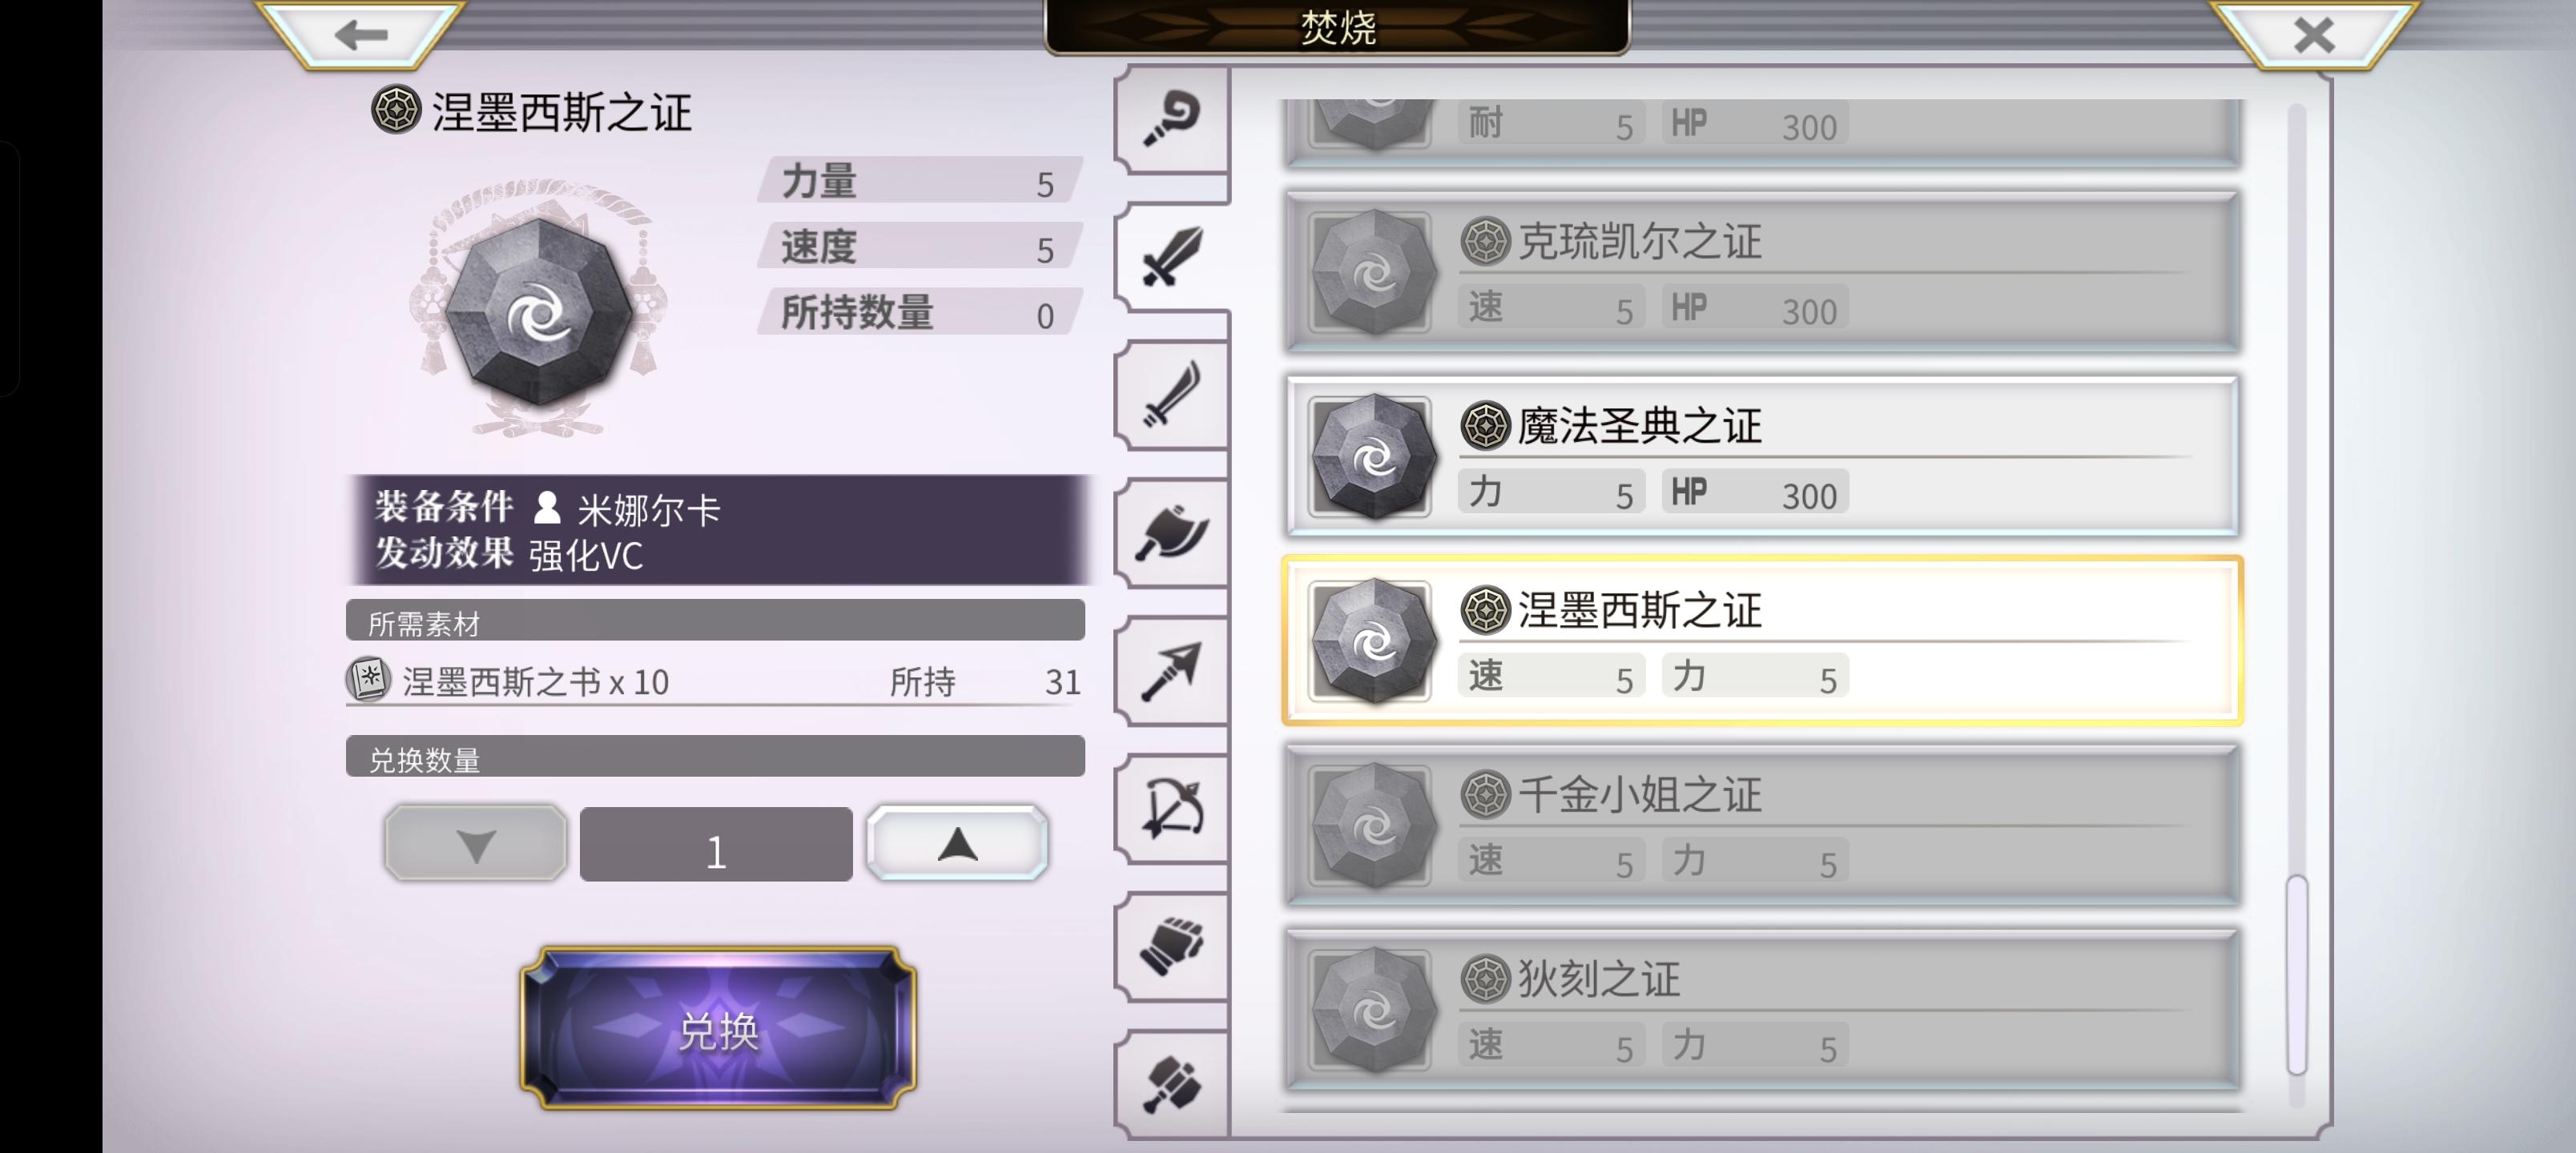The image size is (2576, 1153).
Task: Select the sword weapon category tab
Action: (1171, 258)
